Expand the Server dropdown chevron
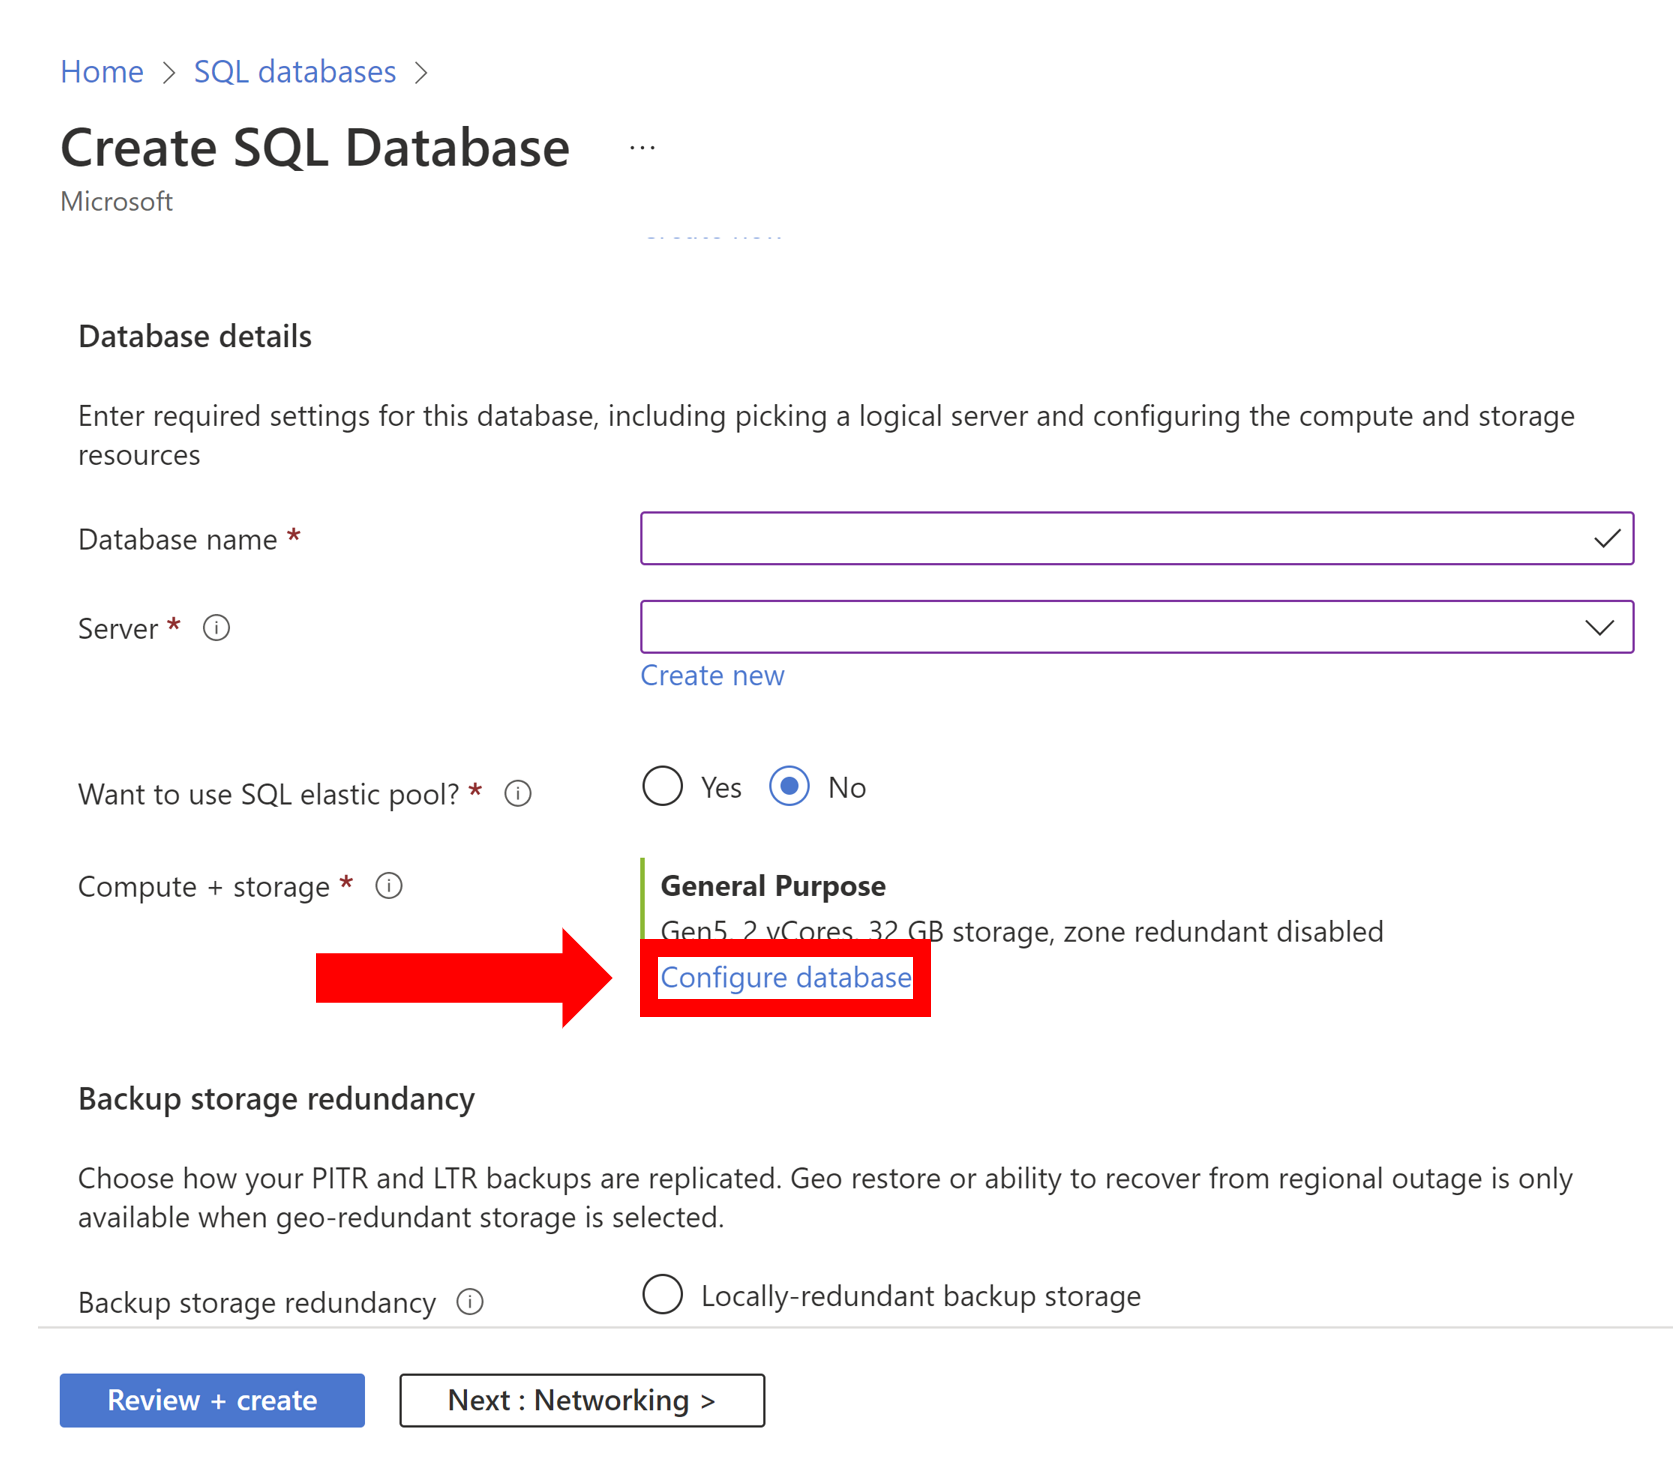1673x1483 pixels. click(1600, 627)
